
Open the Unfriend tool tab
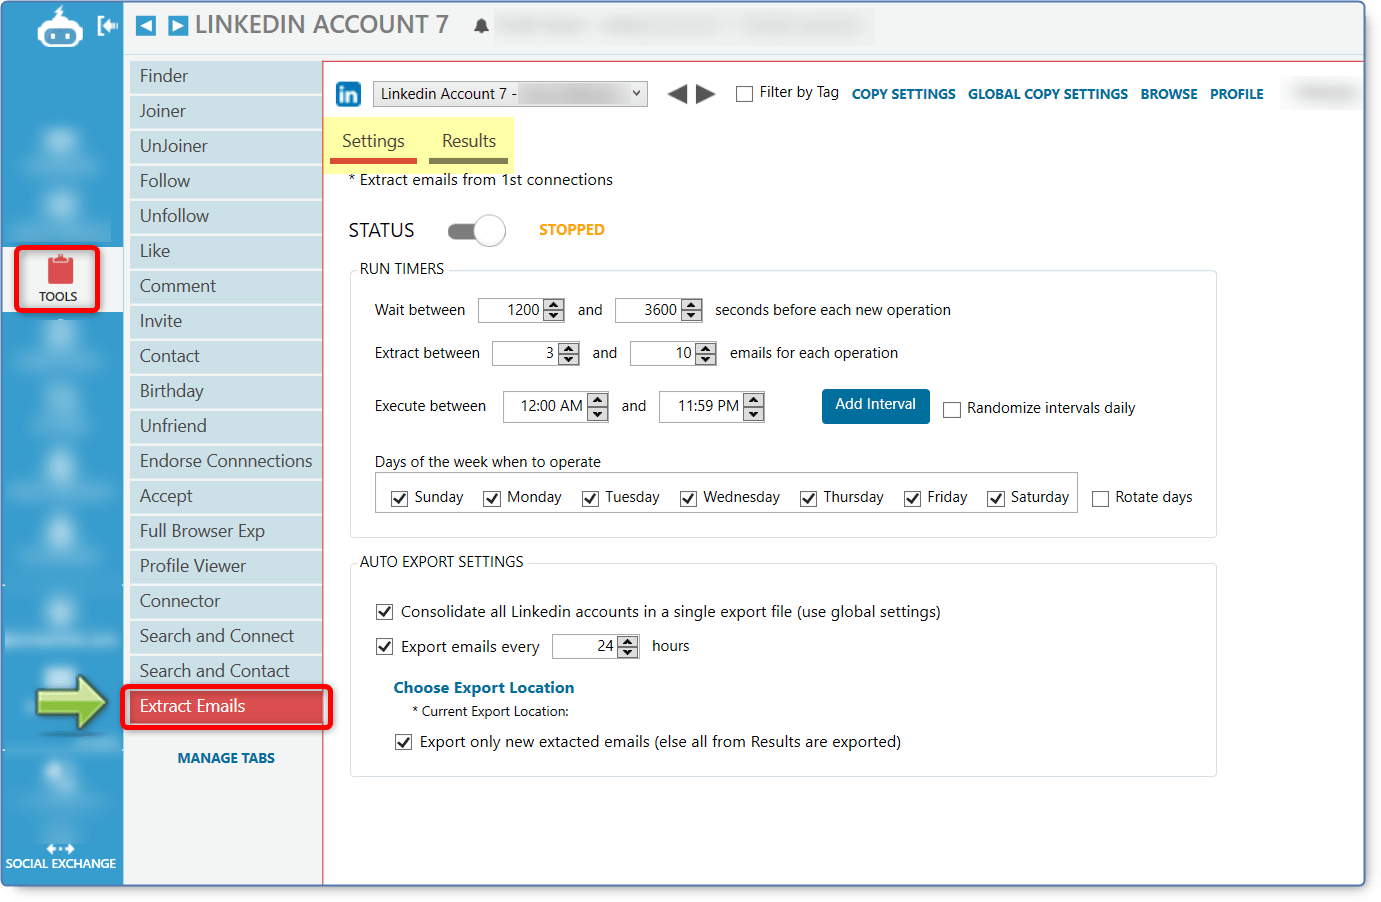click(x=226, y=427)
